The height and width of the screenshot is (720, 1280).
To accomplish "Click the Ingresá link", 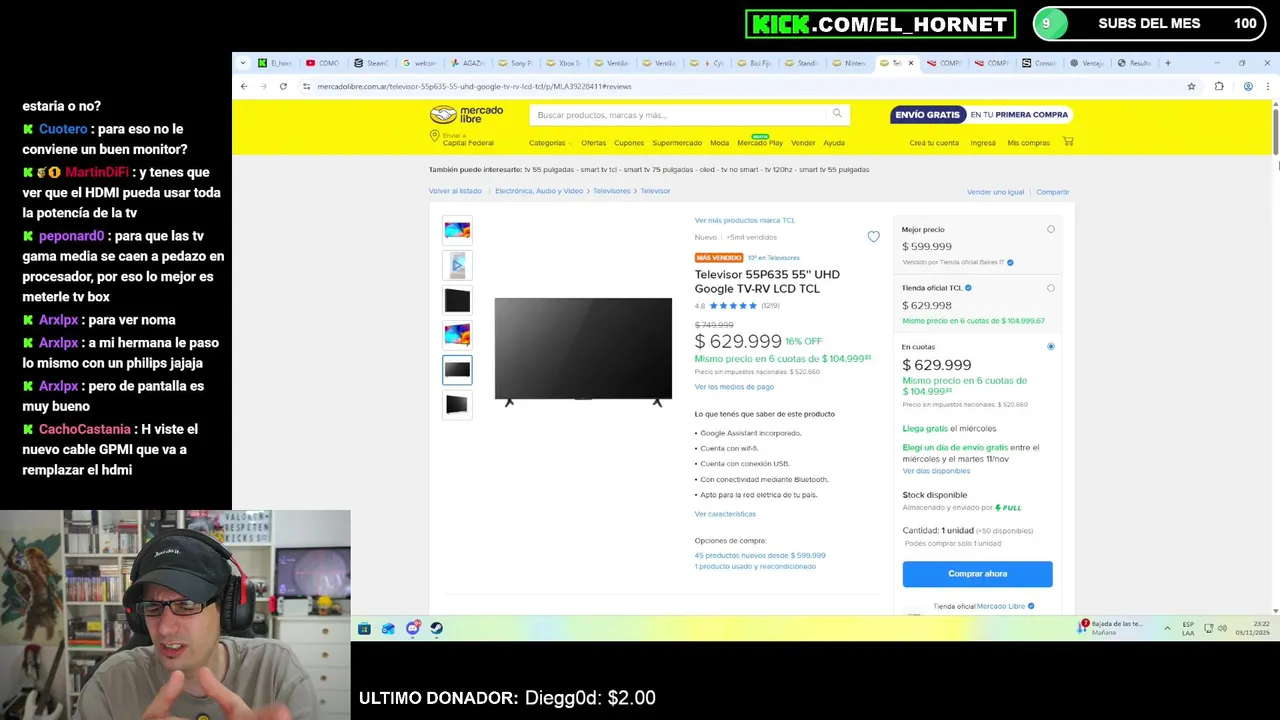I will point(983,143).
